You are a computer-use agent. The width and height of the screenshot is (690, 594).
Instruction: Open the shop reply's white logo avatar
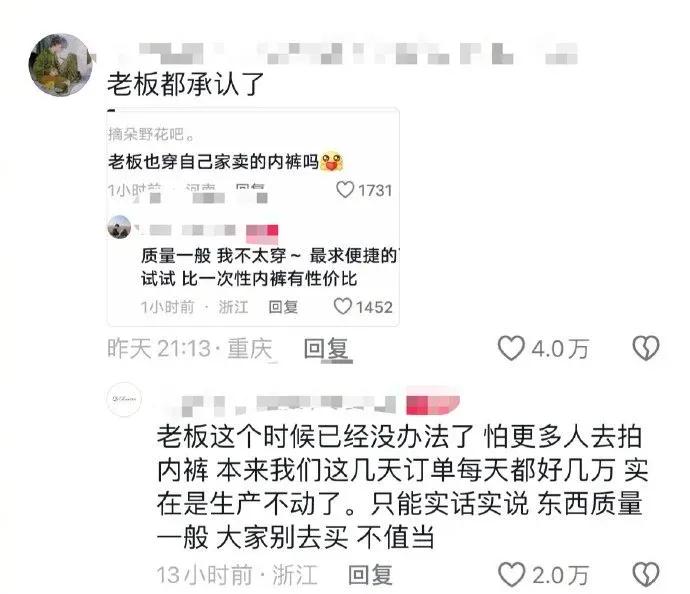click(x=124, y=400)
